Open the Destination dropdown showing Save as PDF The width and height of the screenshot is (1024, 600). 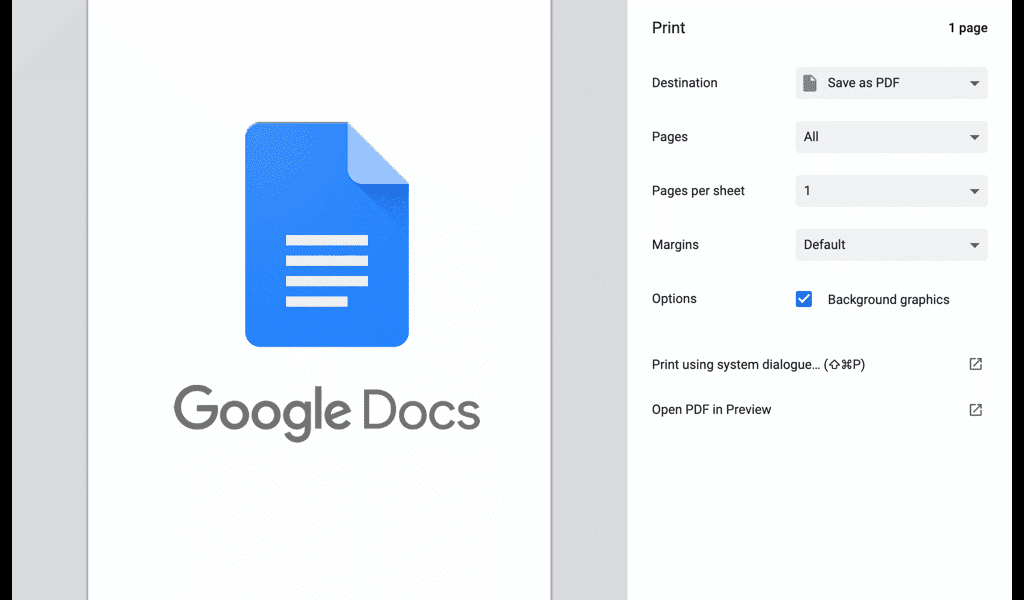[x=891, y=83]
